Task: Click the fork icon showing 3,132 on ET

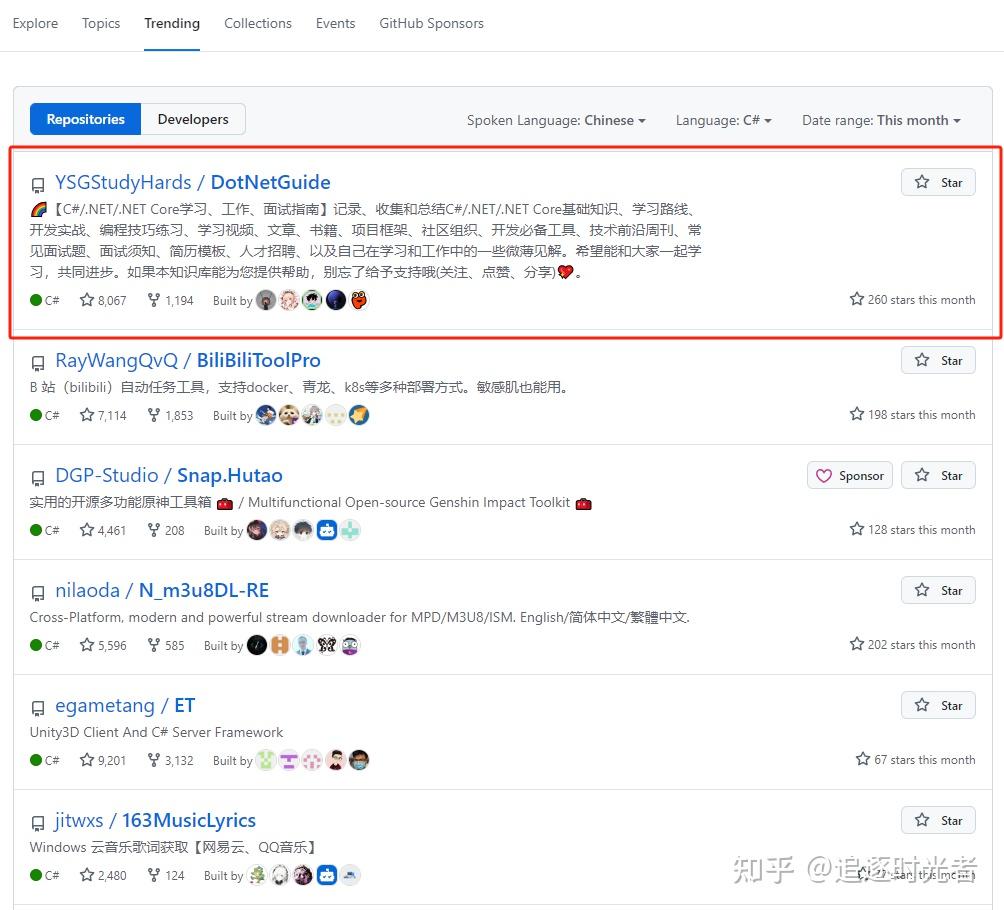Action: coord(152,760)
